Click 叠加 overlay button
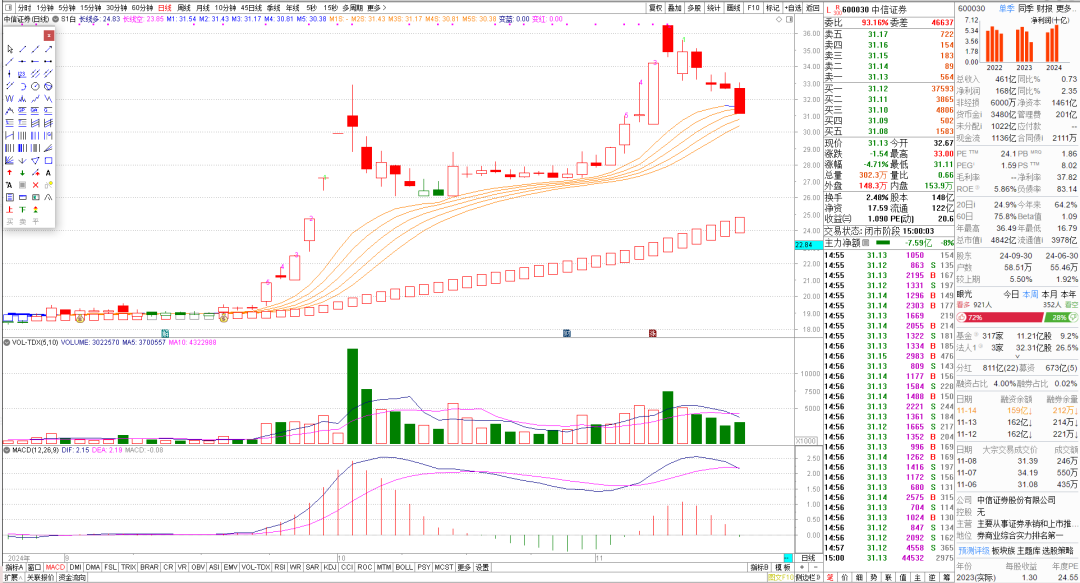1080x583 pixels. pos(675,8)
